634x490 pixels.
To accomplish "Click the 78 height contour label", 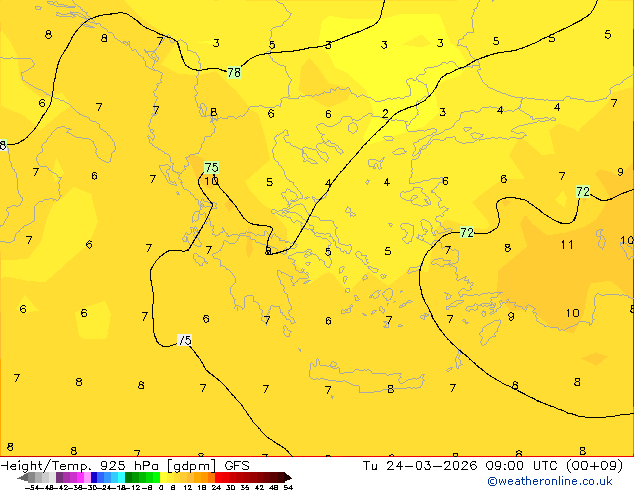I will pyautogui.click(x=234, y=72).
